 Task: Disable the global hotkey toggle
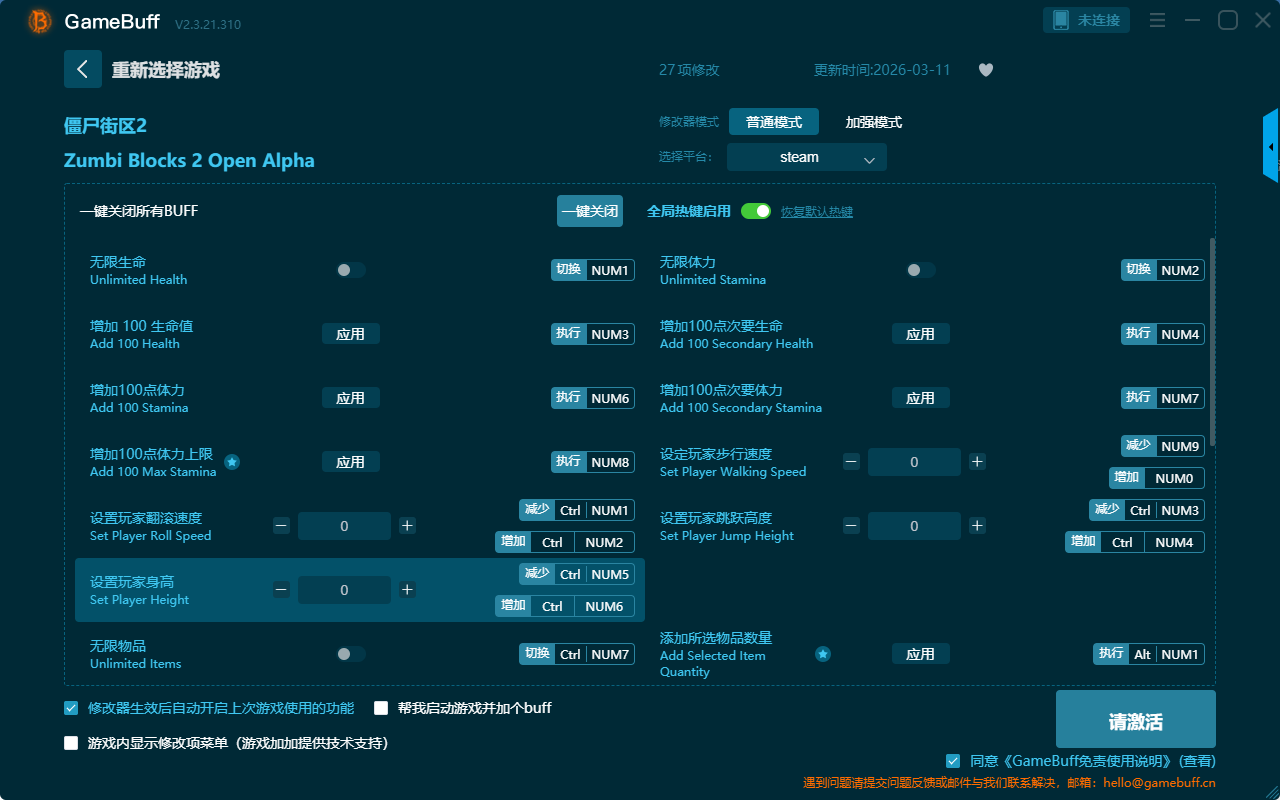point(756,211)
